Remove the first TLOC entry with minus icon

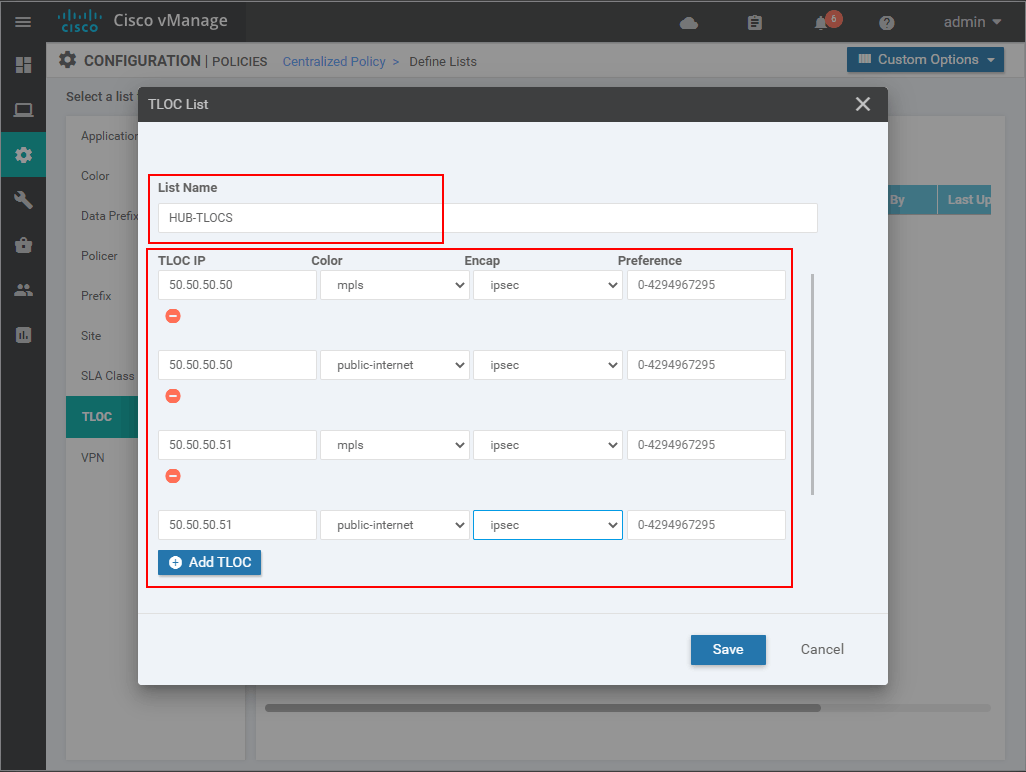[x=173, y=315]
